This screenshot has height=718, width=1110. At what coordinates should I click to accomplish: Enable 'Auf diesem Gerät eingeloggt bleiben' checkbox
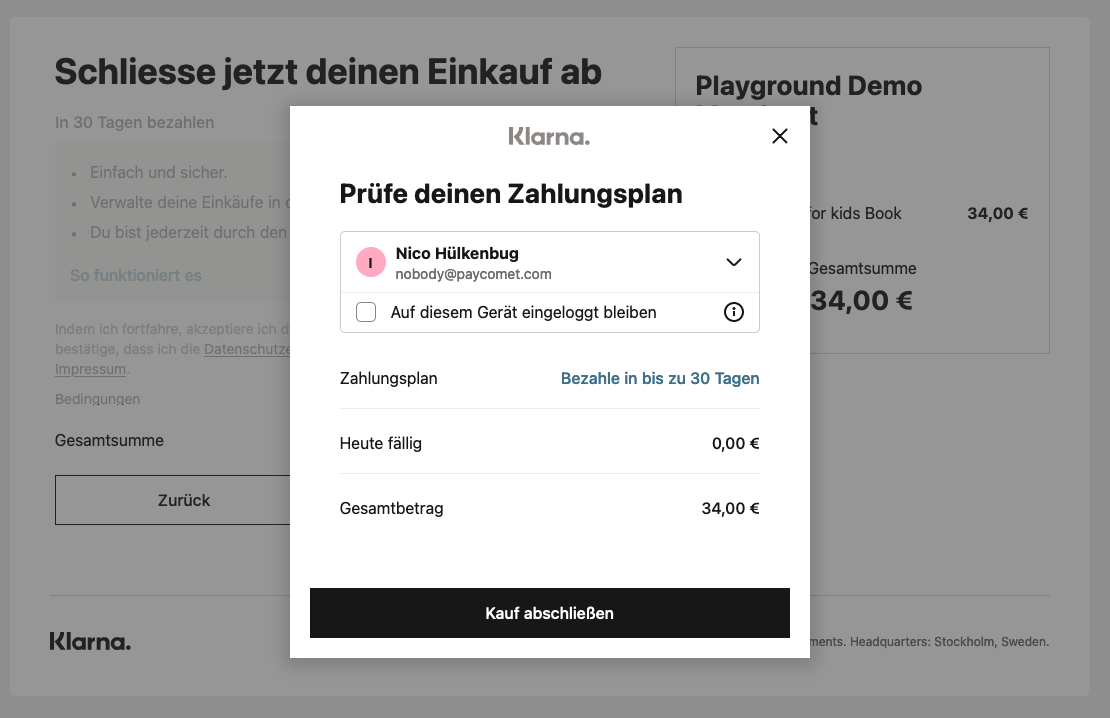click(366, 312)
